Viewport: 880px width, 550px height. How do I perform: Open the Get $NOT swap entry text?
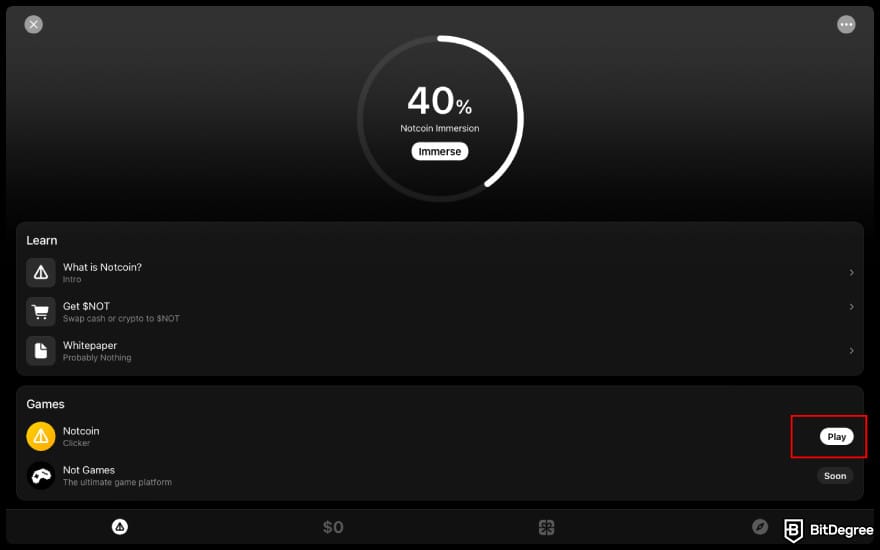(121, 311)
